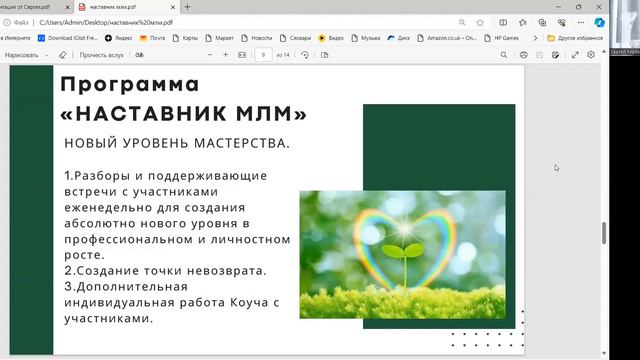Open PDF settings gear icon

tap(591, 55)
